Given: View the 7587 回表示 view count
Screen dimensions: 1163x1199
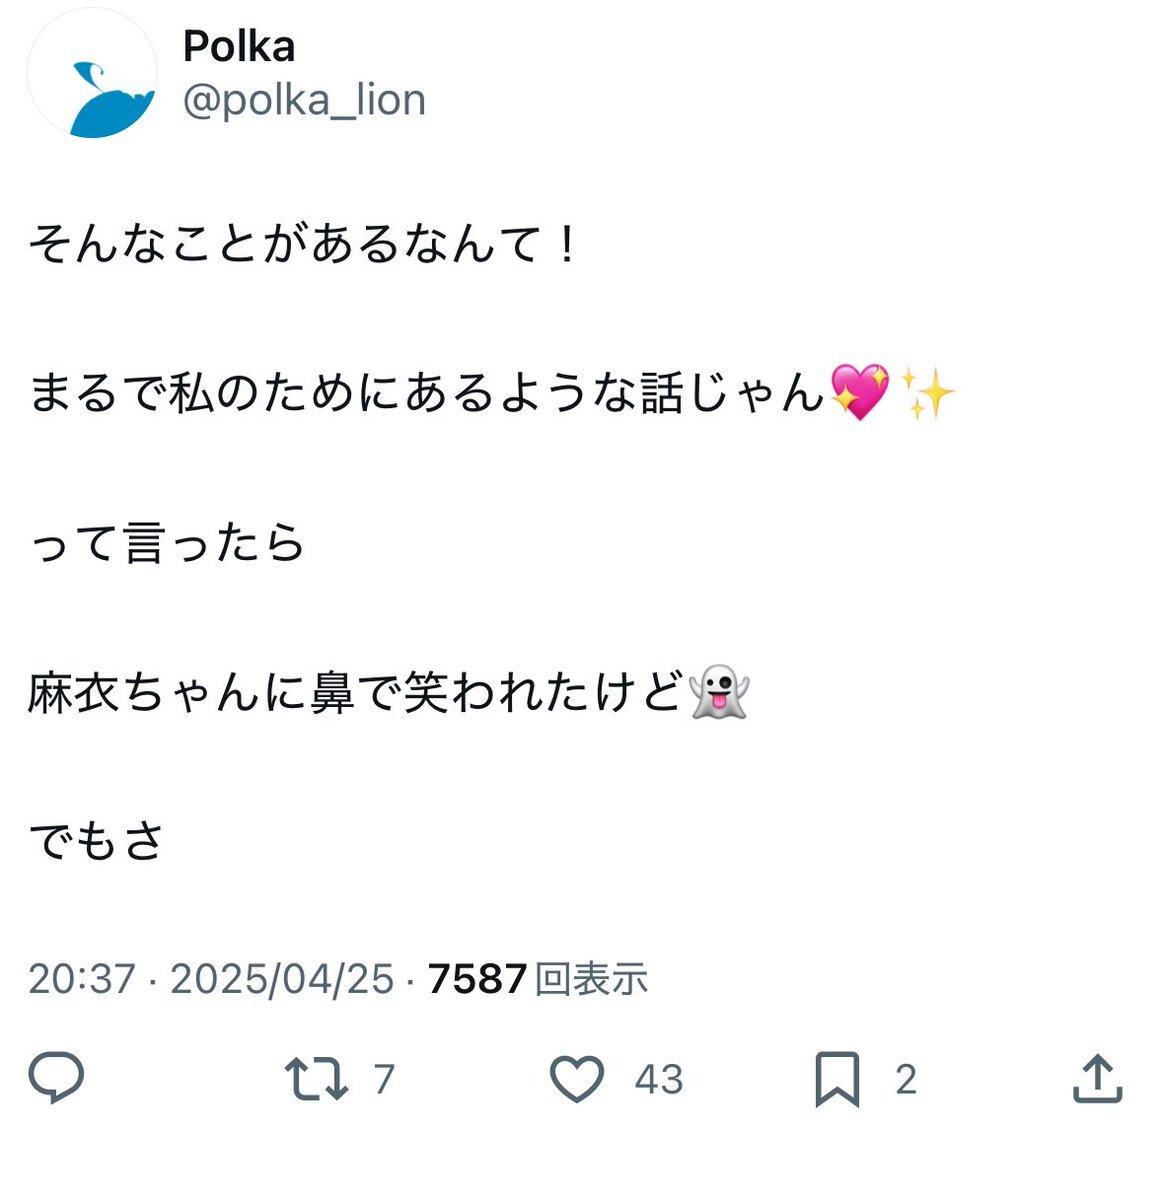Looking at the screenshot, I should point(538,979).
